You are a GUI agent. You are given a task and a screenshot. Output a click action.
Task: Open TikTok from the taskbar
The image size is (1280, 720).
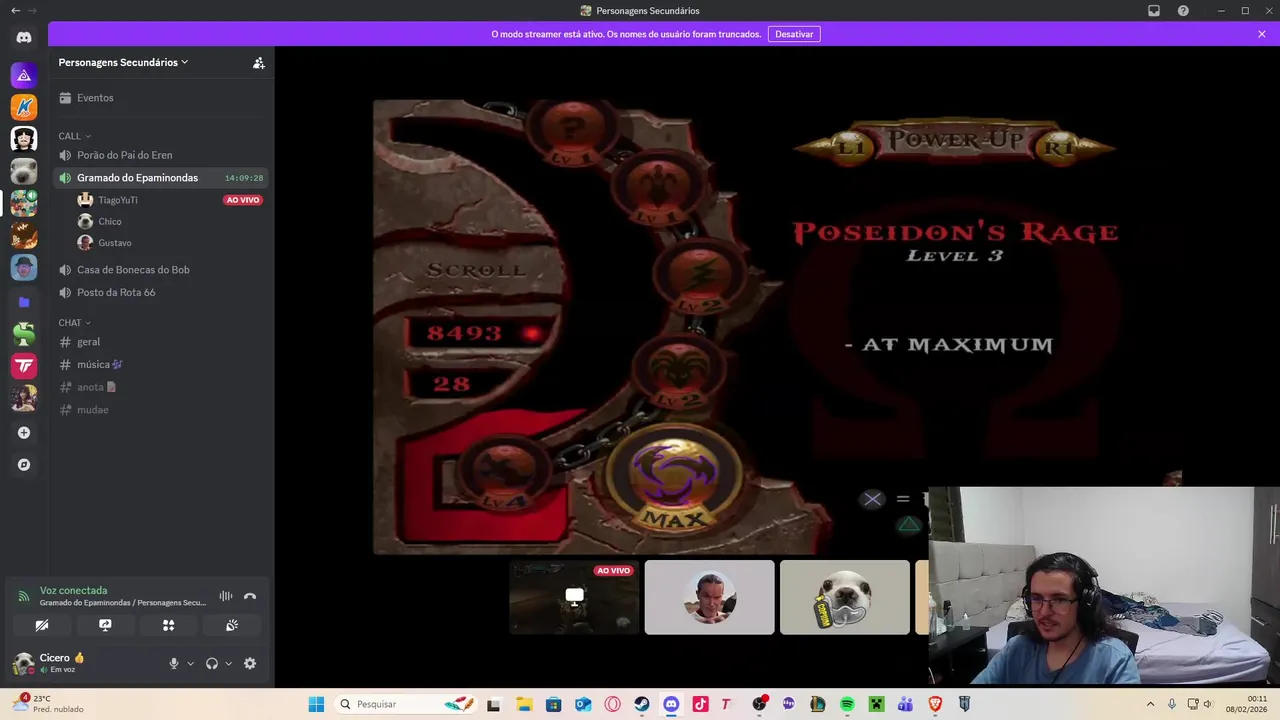coord(700,704)
